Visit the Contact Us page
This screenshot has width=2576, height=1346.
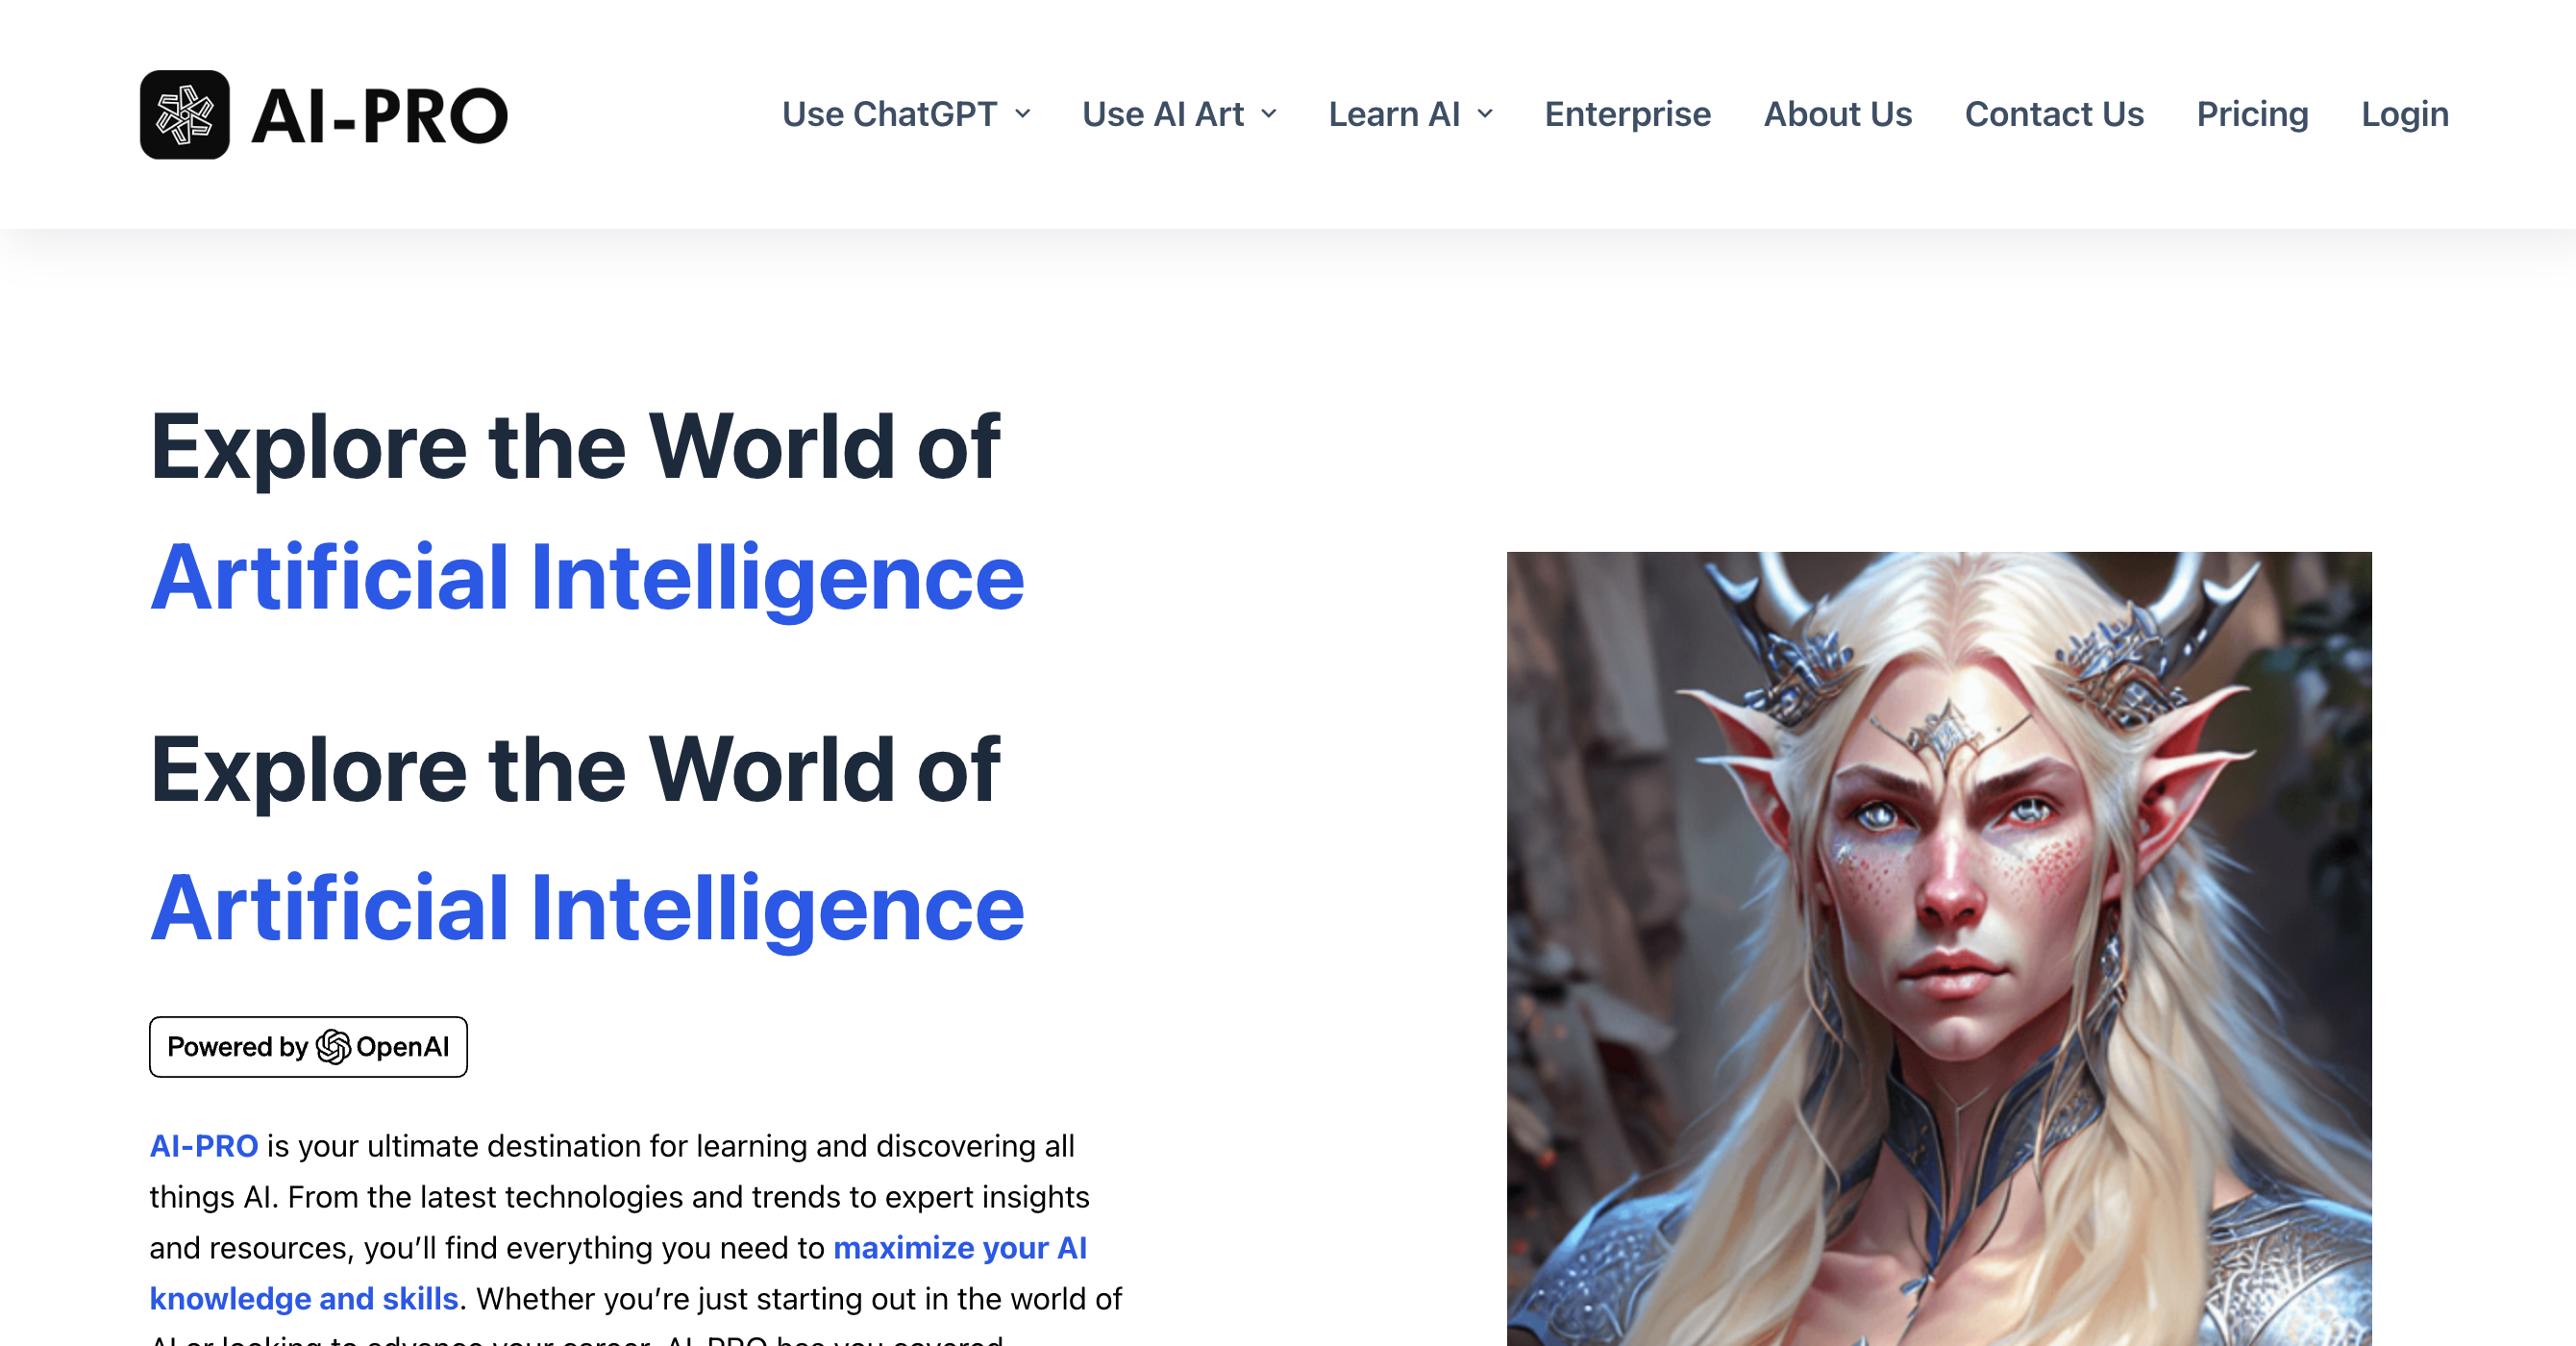[x=2054, y=114]
